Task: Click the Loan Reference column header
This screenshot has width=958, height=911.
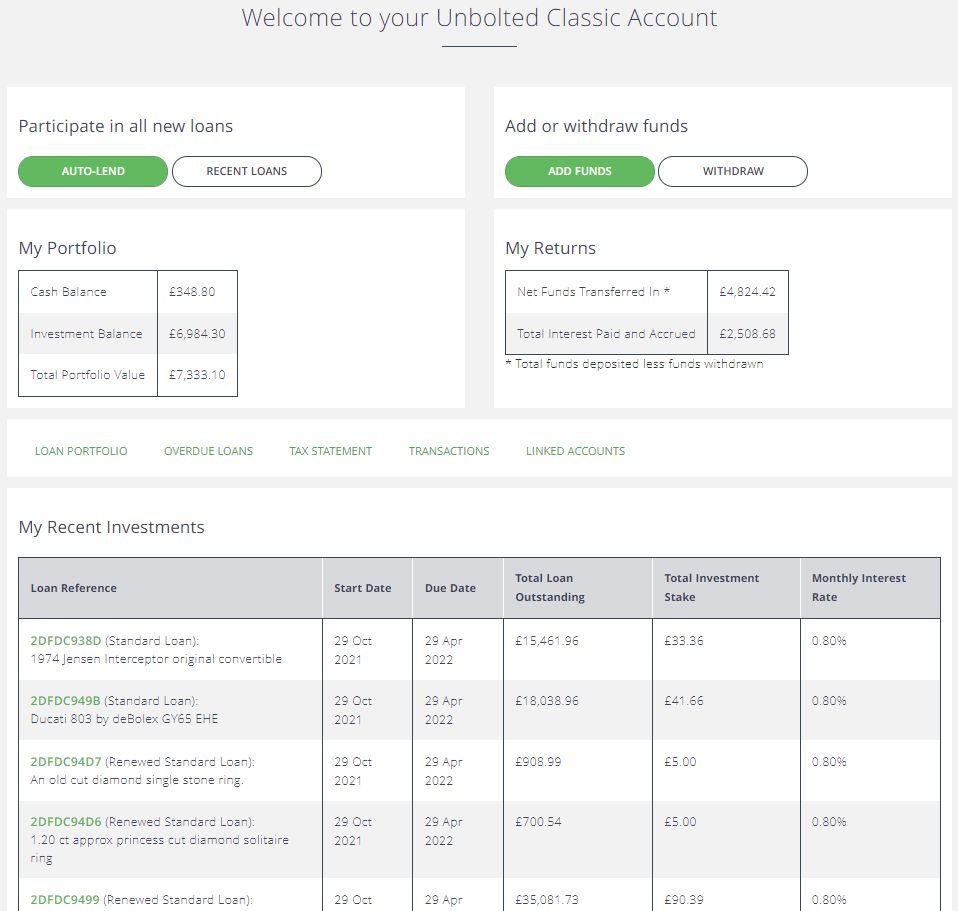Action: click(x=73, y=588)
